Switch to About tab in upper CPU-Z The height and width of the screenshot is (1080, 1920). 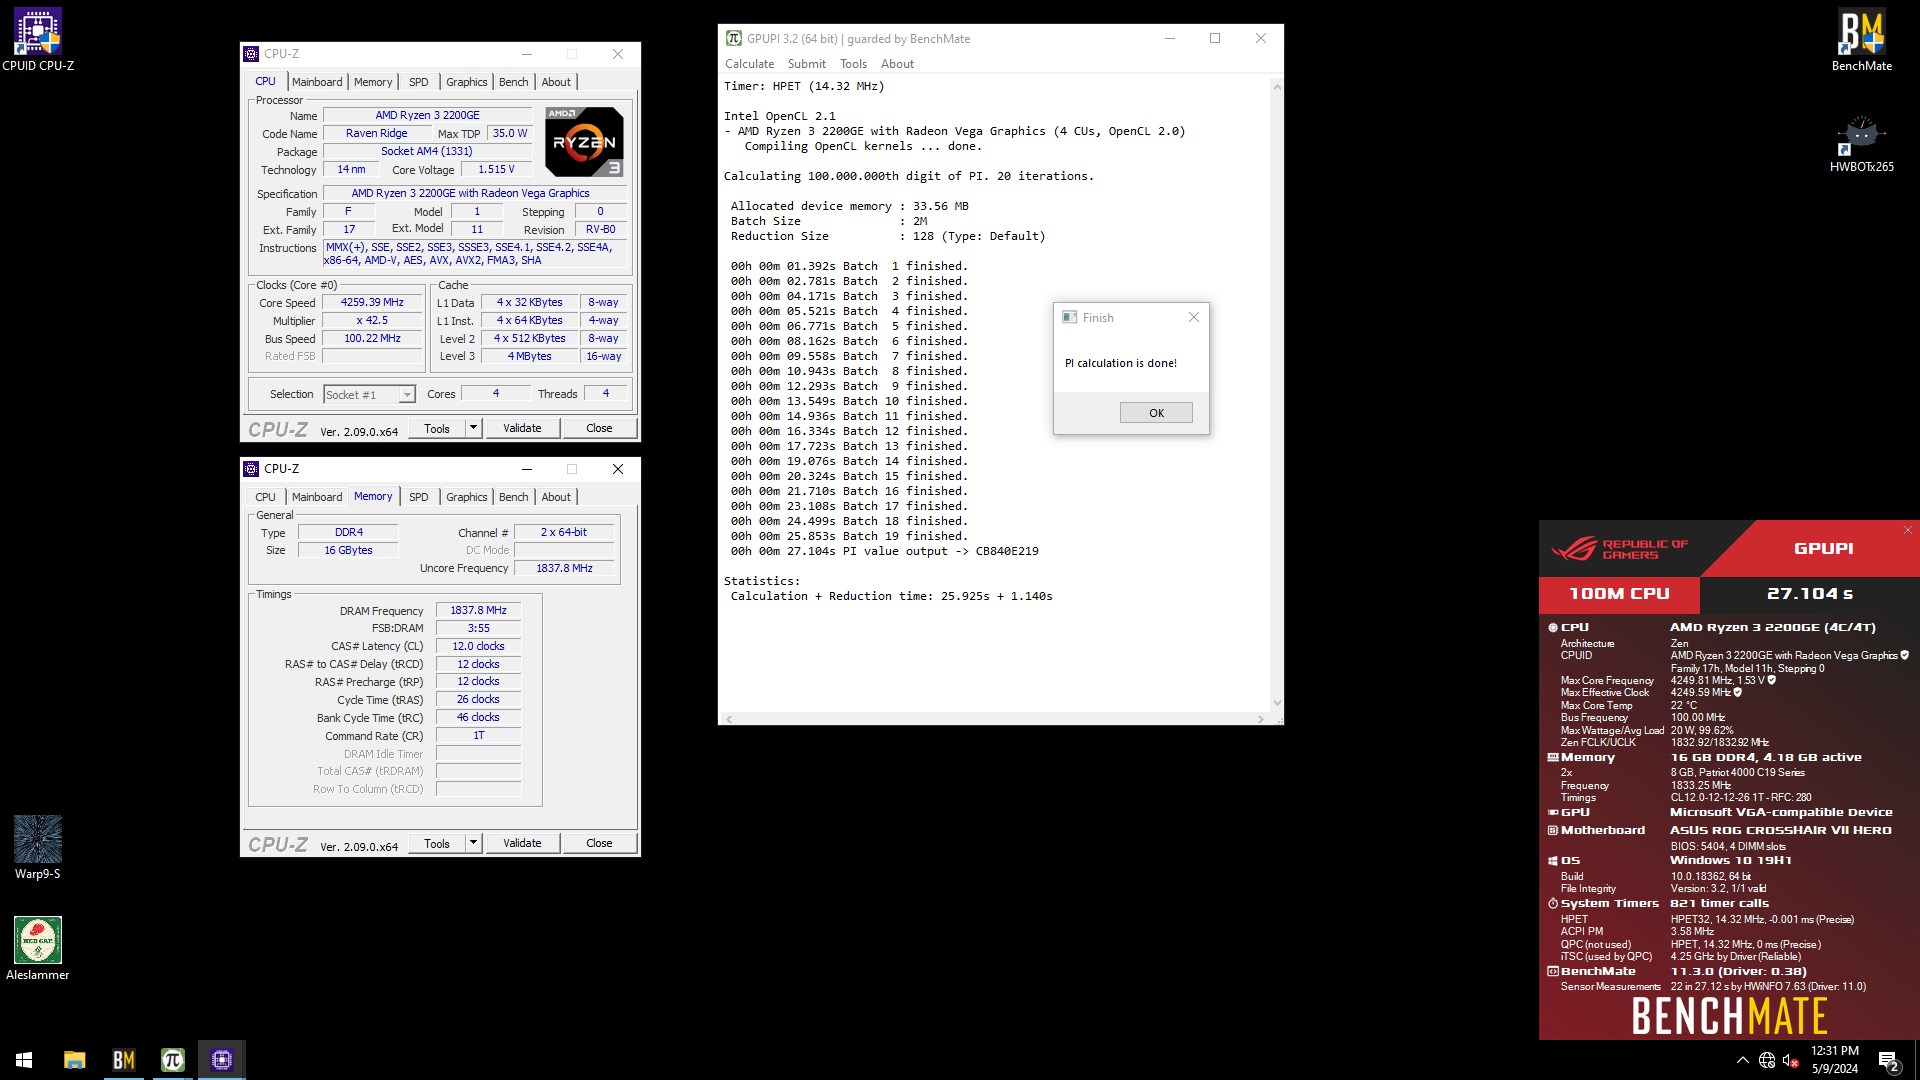[x=556, y=82]
